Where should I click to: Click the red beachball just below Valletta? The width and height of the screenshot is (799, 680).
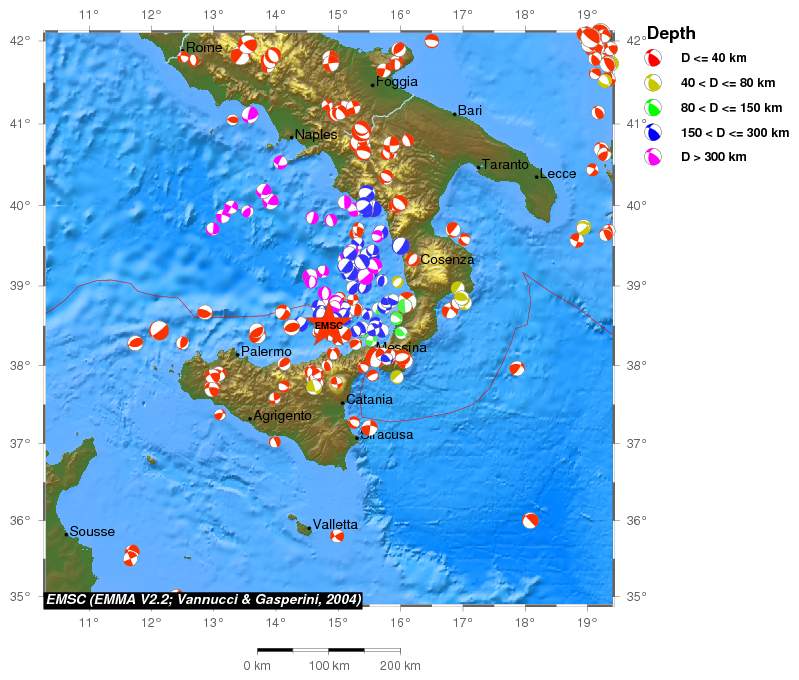(x=337, y=536)
